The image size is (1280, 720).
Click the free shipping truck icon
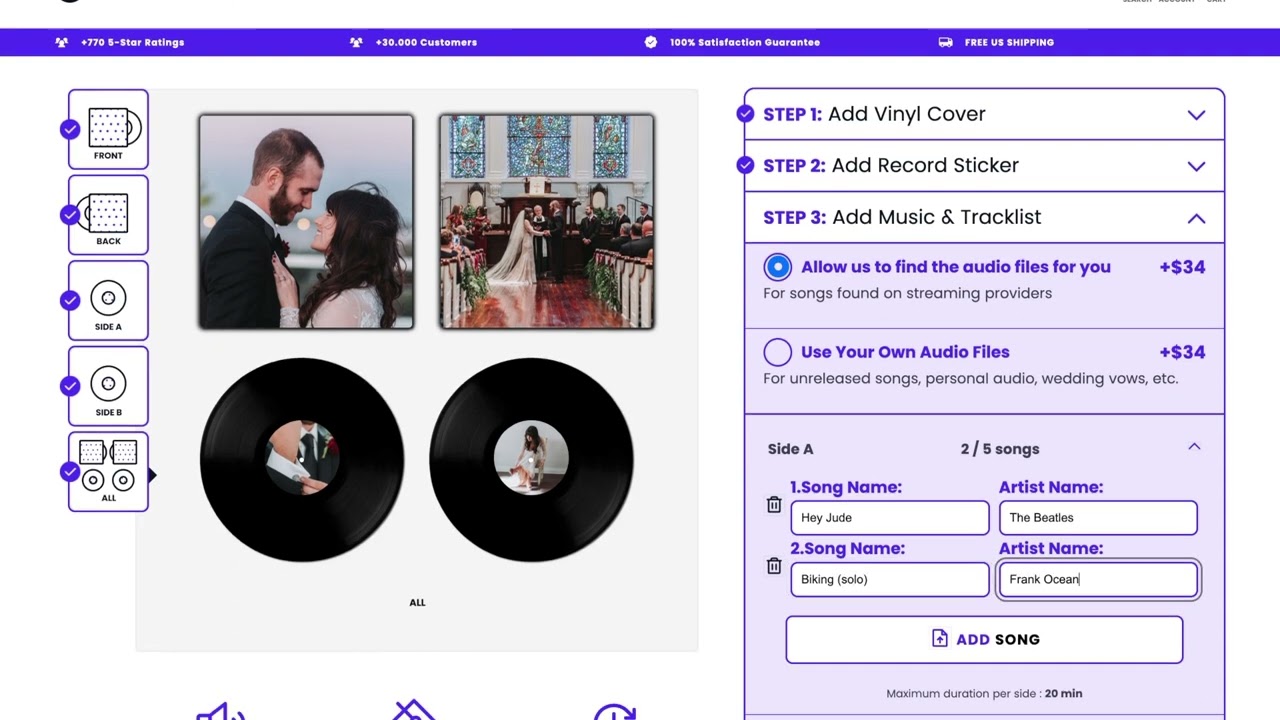(x=945, y=42)
